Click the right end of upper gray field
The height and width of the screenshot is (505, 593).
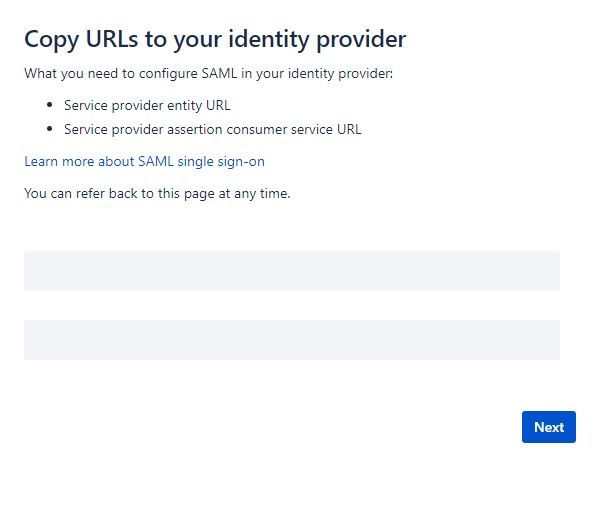pyautogui.click(x=545, y=271)
